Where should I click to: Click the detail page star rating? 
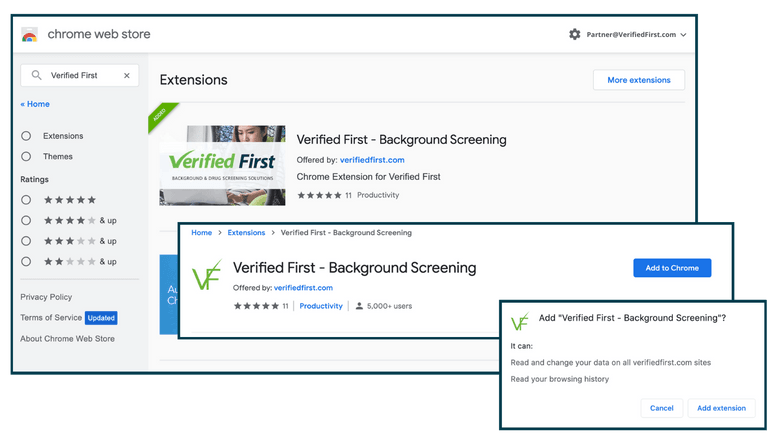256,306
